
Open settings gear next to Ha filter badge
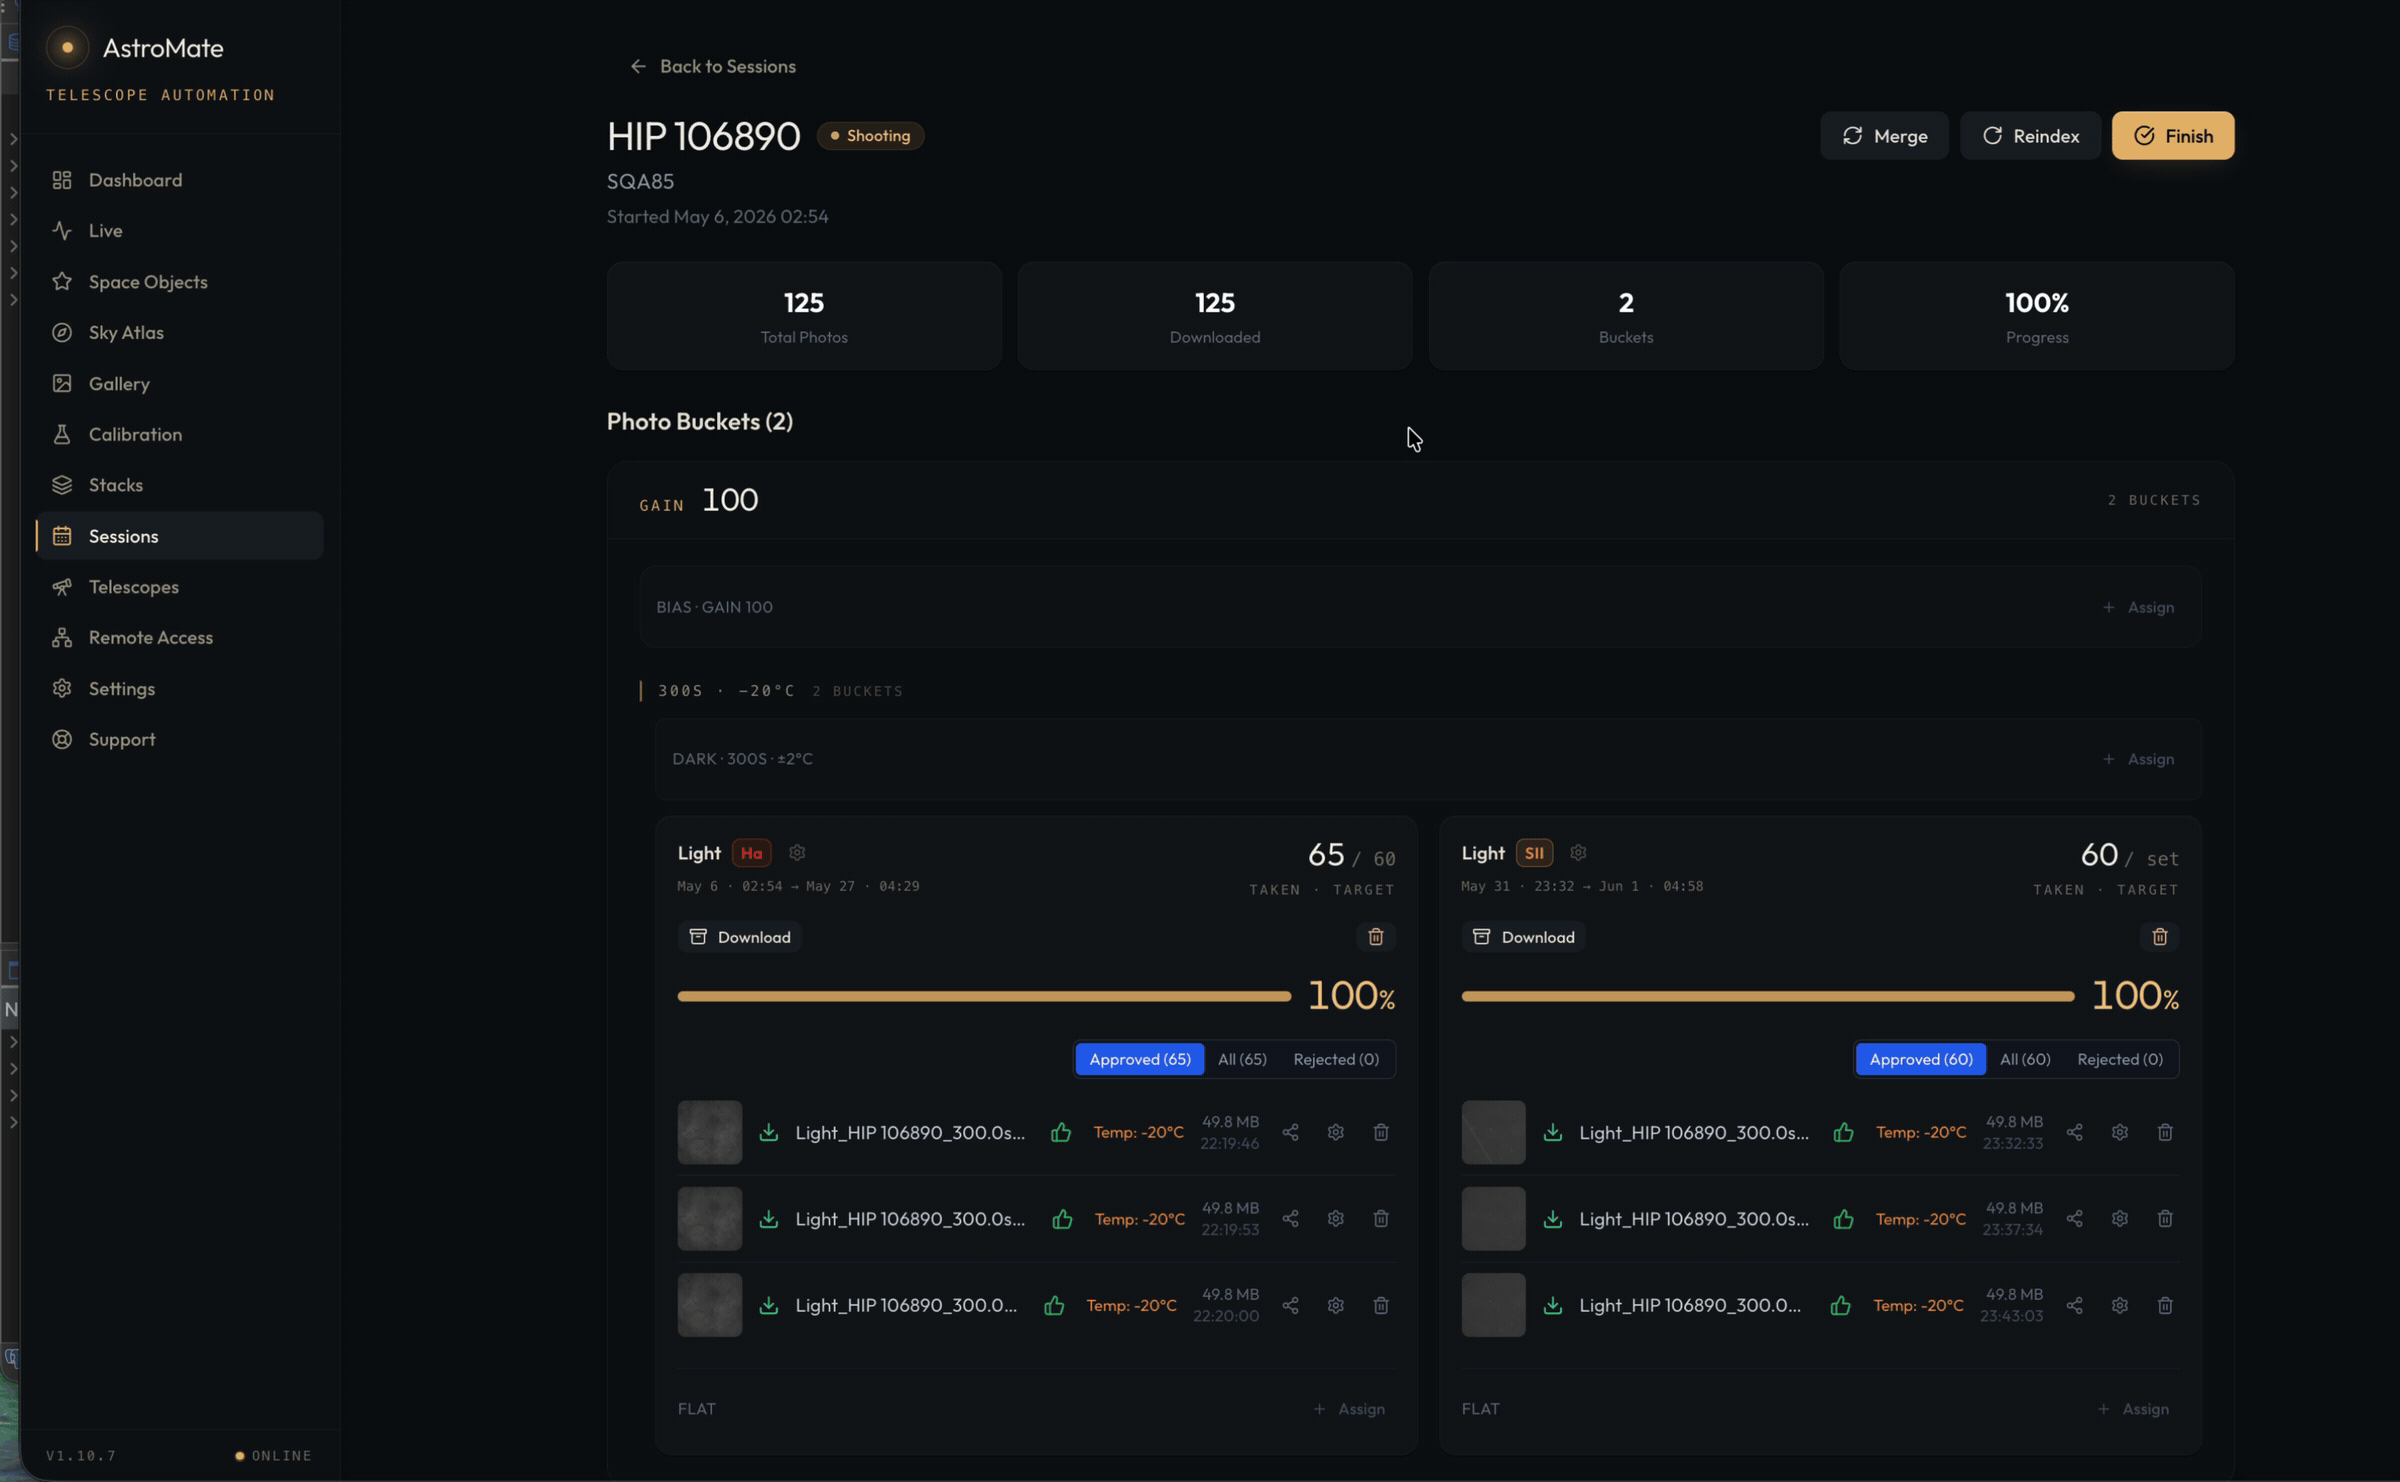pos(797,853)
